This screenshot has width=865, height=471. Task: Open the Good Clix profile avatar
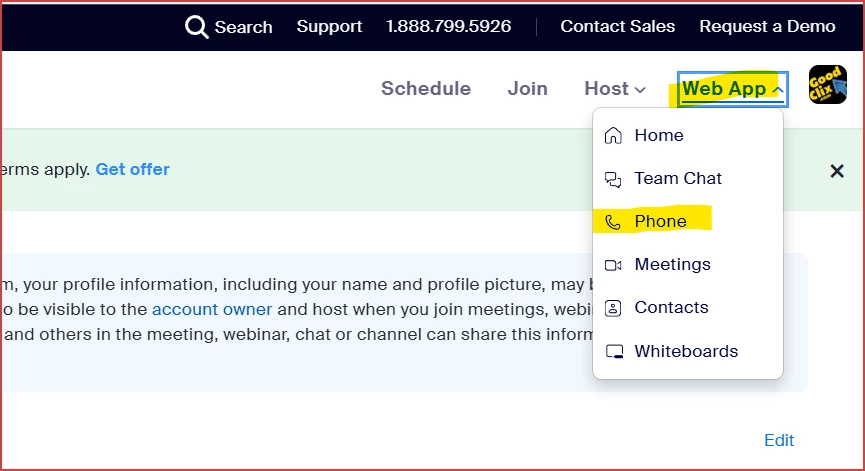pos(827,84)
